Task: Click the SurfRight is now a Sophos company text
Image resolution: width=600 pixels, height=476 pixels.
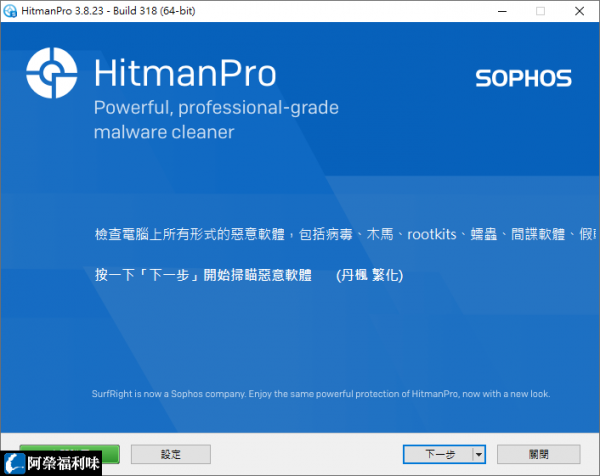Action: (321, 394)
